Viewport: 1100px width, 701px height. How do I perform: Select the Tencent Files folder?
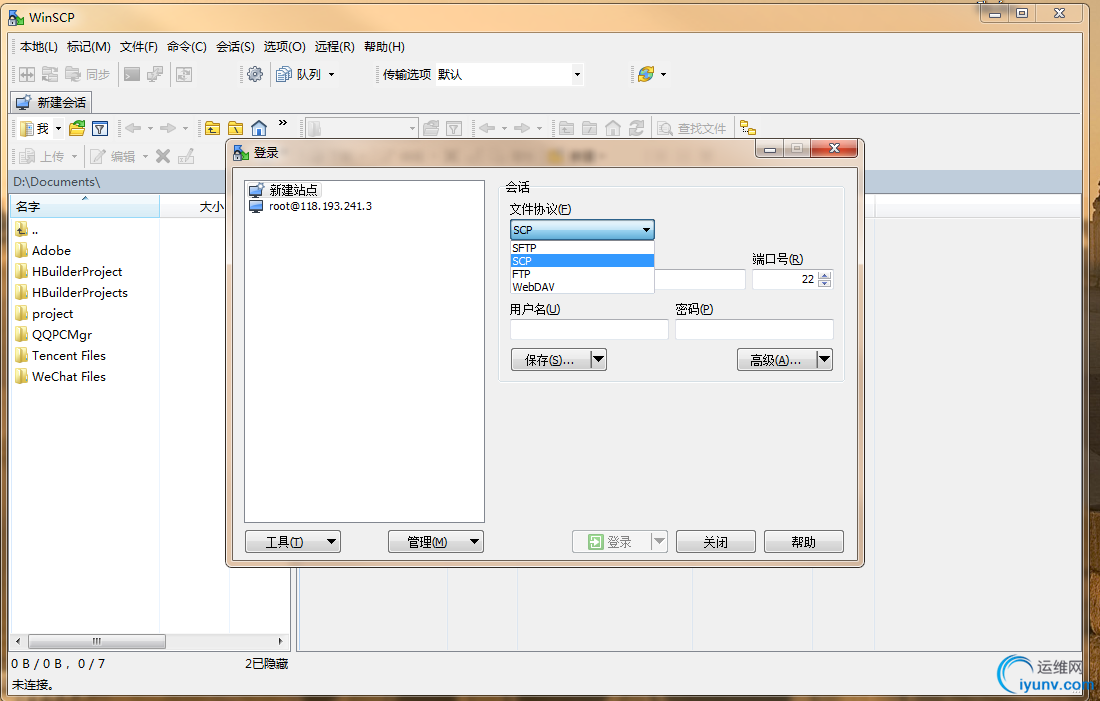pos(60,356)
